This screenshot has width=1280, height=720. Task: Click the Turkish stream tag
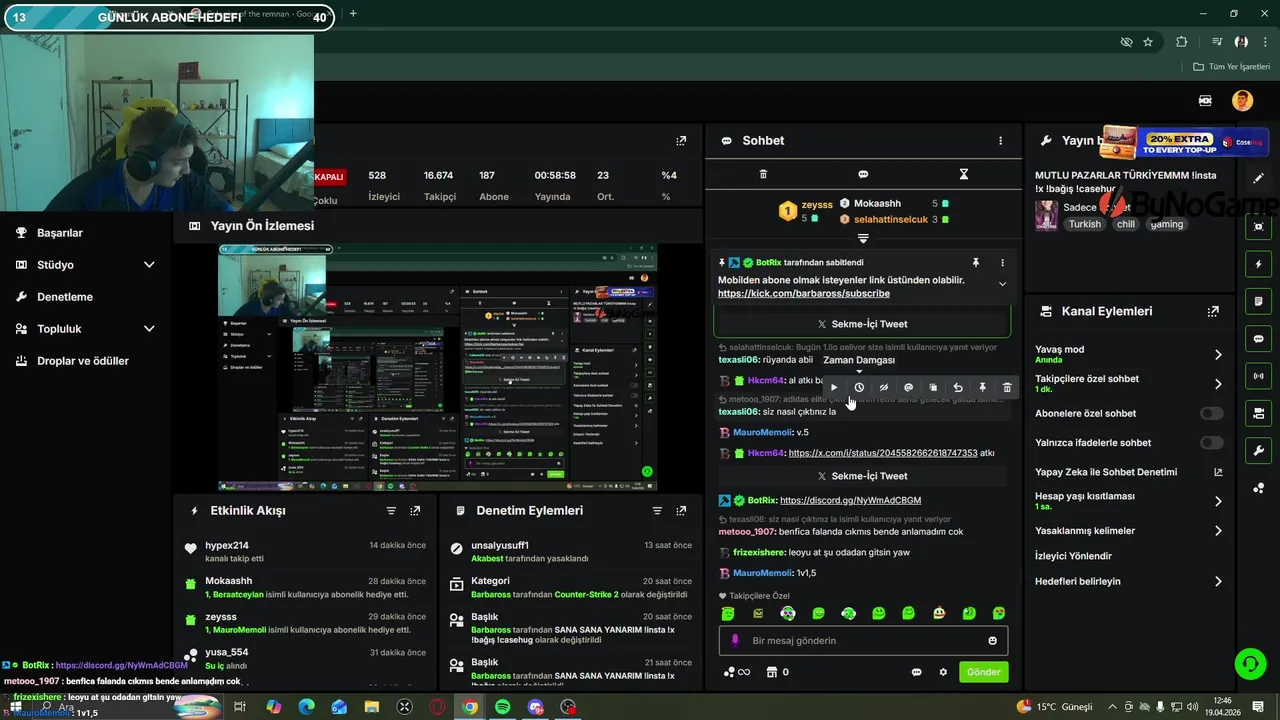tap(1084, 224)
